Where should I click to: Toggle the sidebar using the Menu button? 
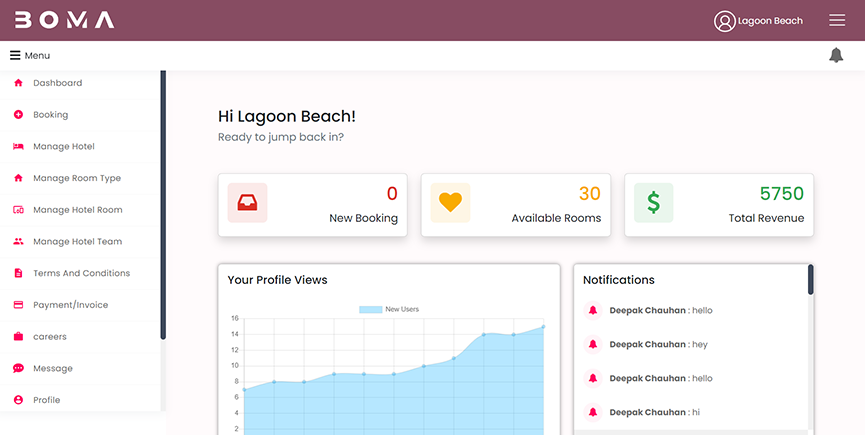coord(30,56)
